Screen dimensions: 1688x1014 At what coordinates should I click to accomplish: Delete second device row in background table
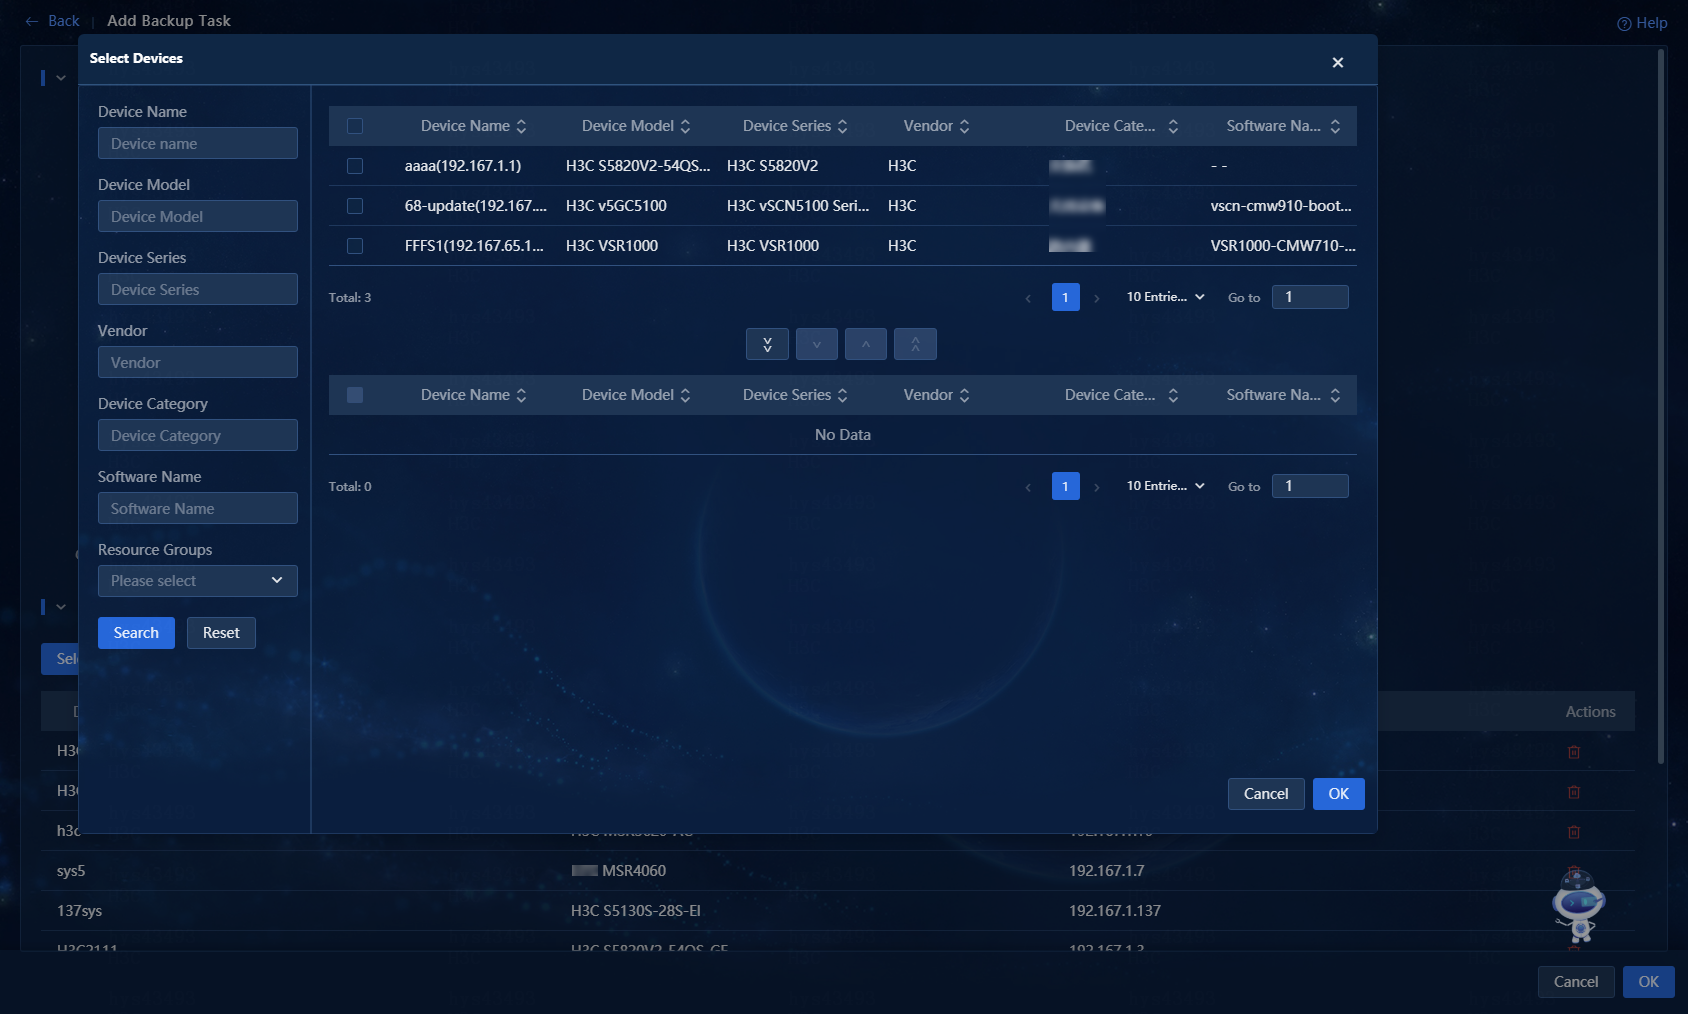[x=1574, y=792]
